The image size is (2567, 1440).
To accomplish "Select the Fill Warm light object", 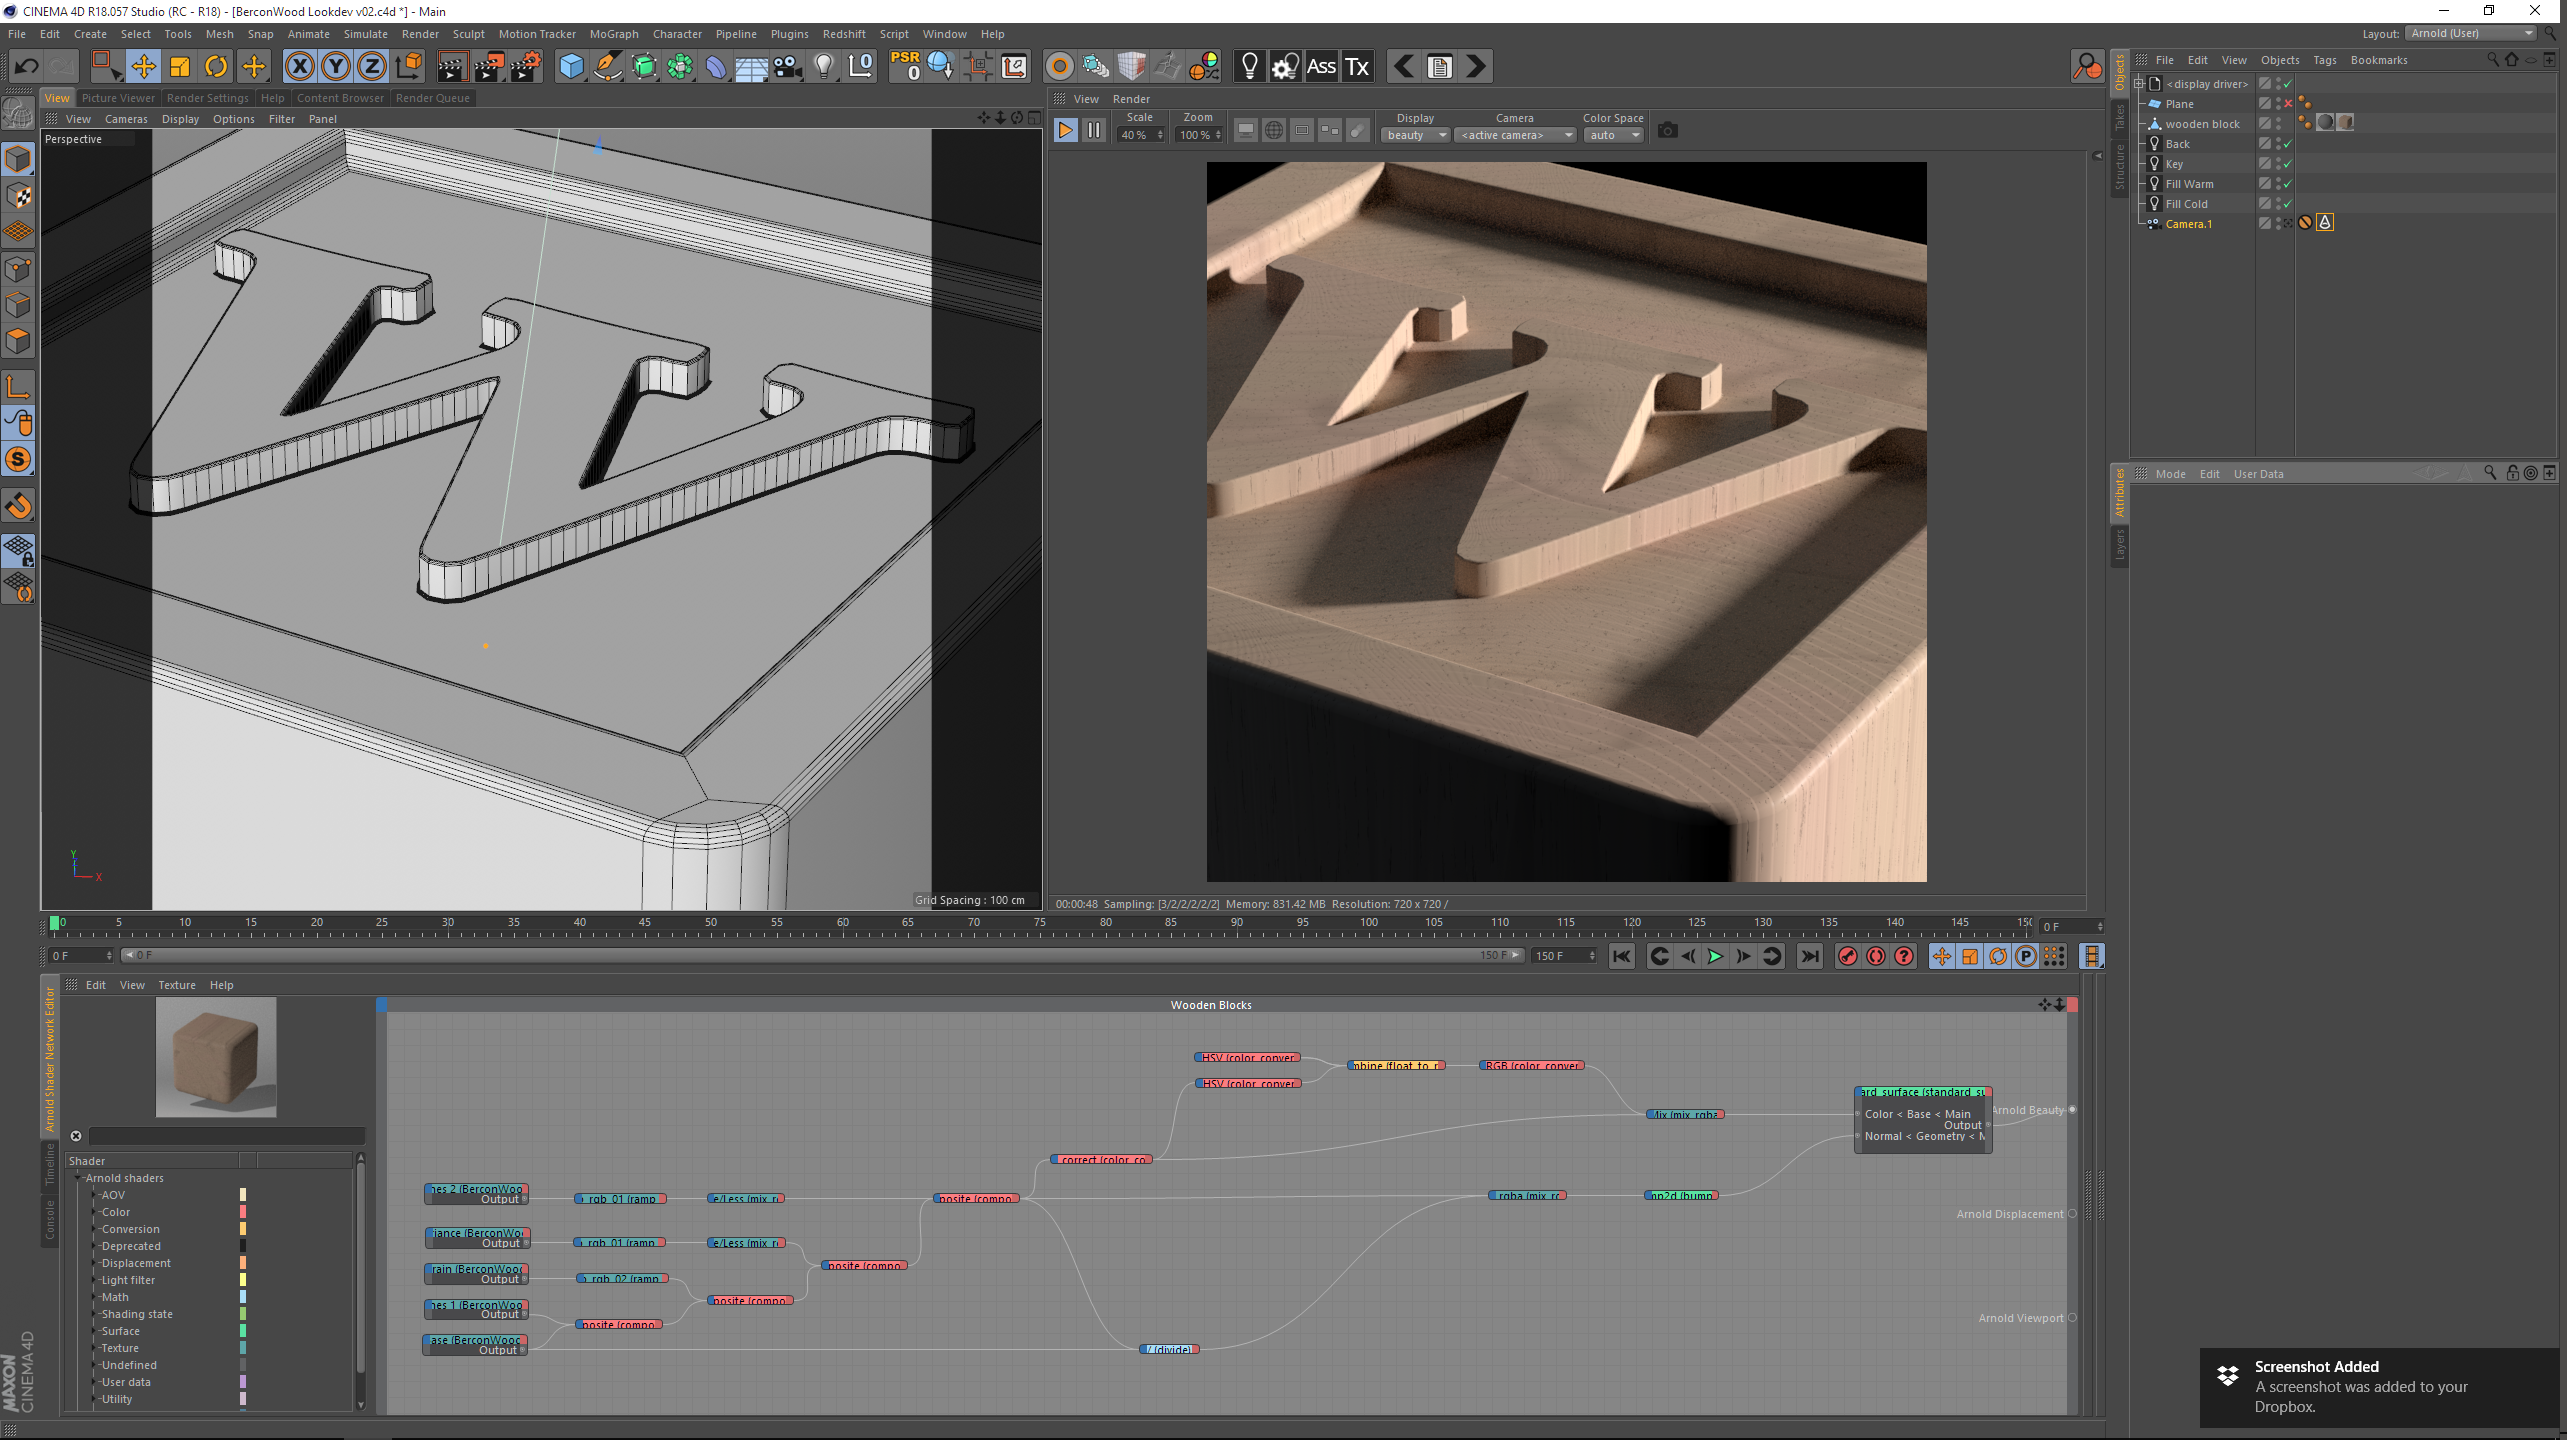I will [x=2189, y=184].
